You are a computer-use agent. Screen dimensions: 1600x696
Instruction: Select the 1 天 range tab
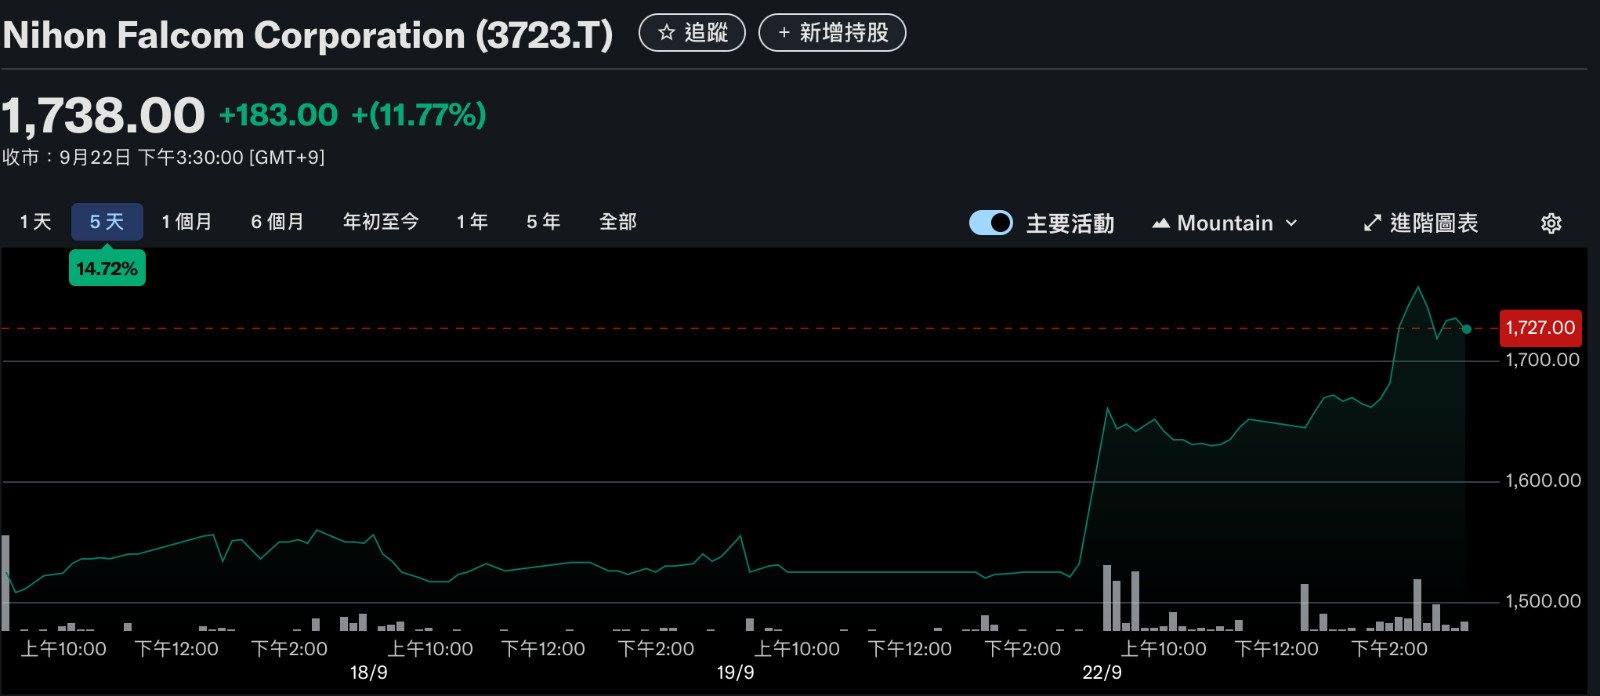(35, 222)
